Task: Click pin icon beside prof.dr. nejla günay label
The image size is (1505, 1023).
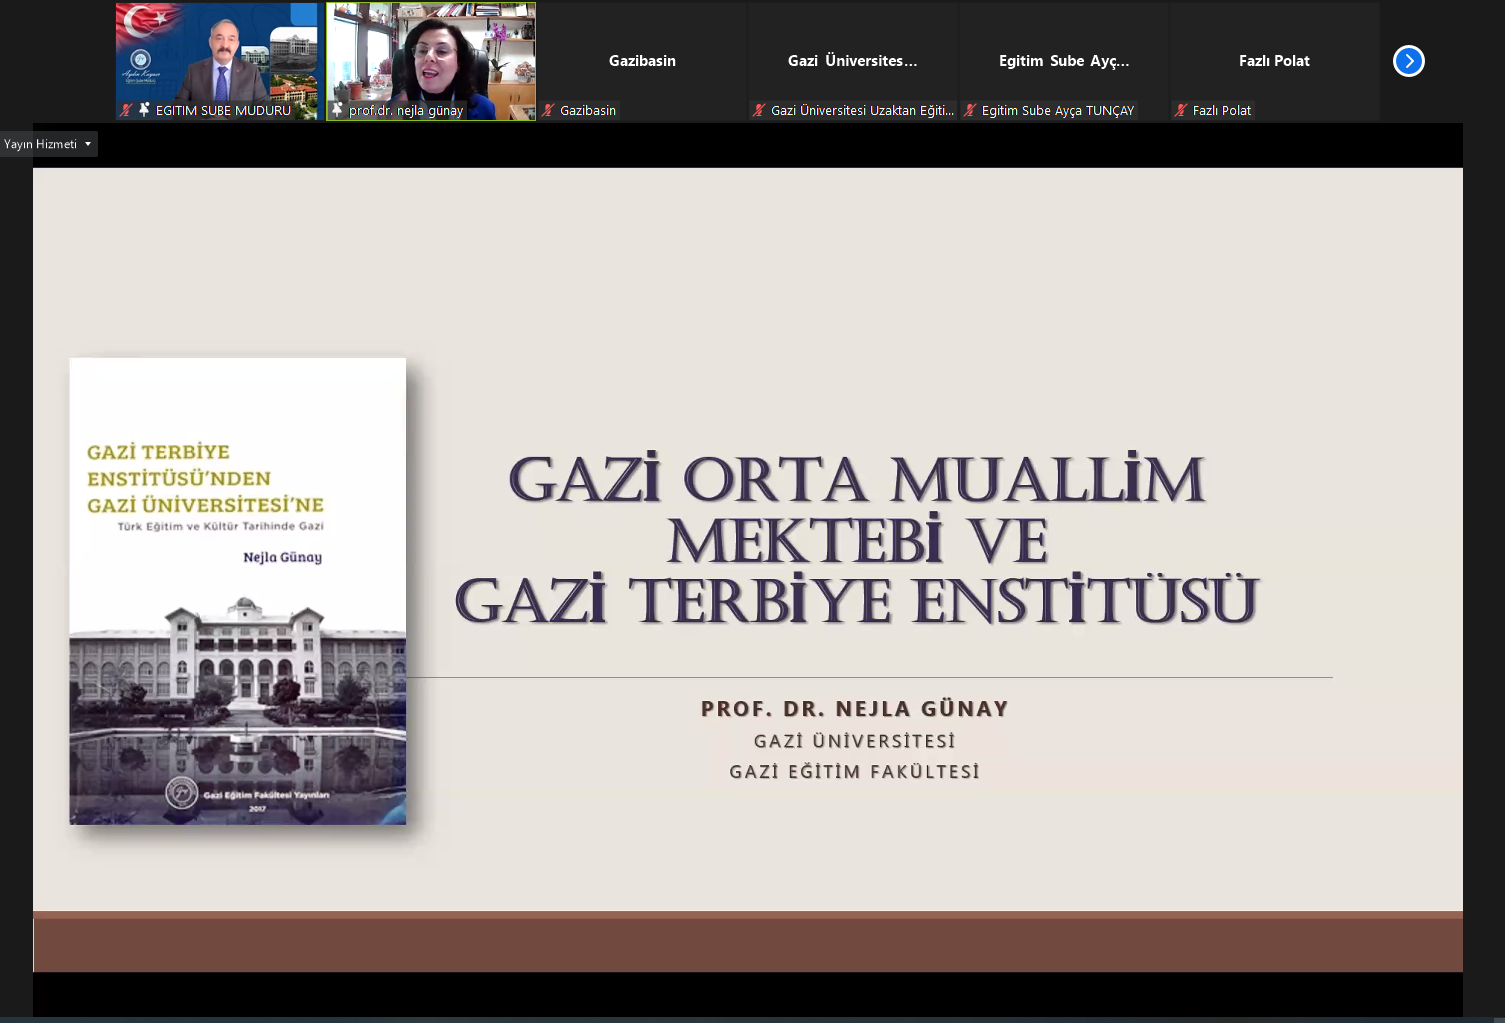Action: click(337, 110)
